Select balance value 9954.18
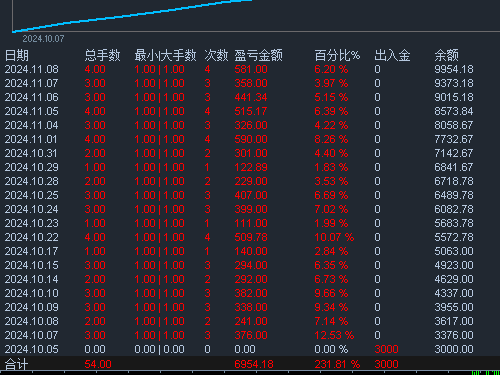The image size is (500, 375). [454, 69]
